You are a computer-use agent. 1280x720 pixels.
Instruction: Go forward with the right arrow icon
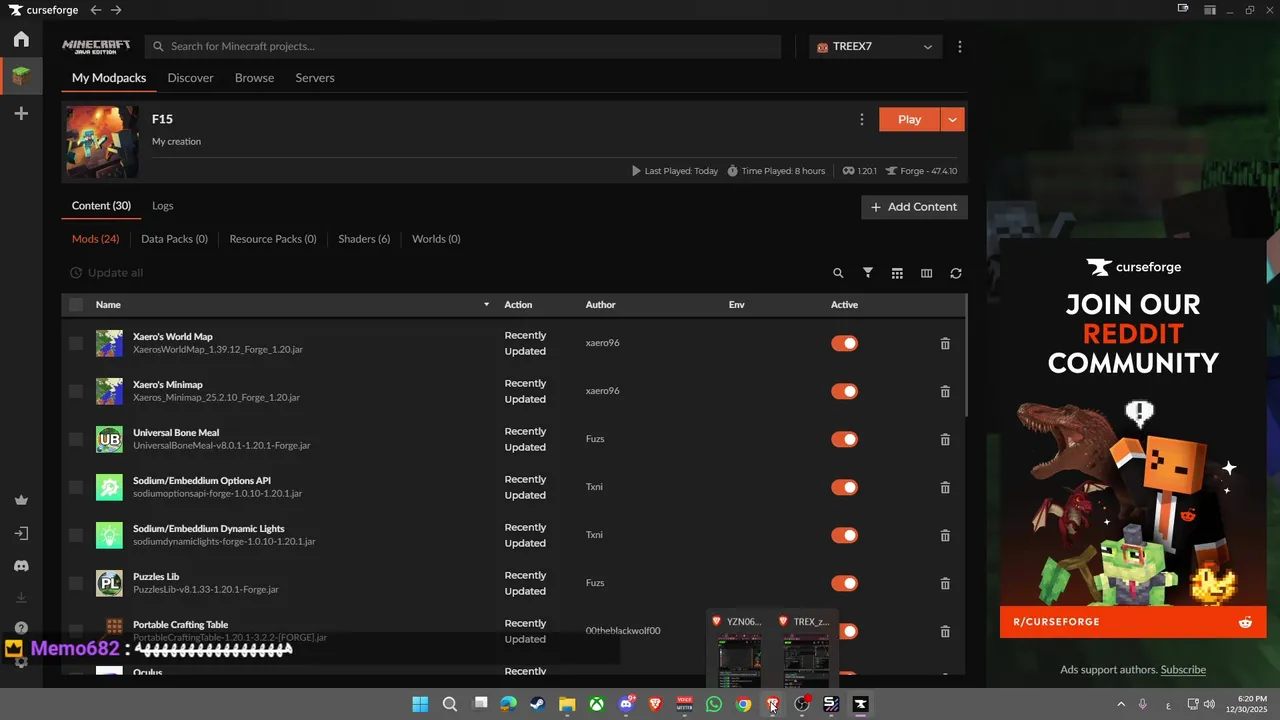click(116, 10)
